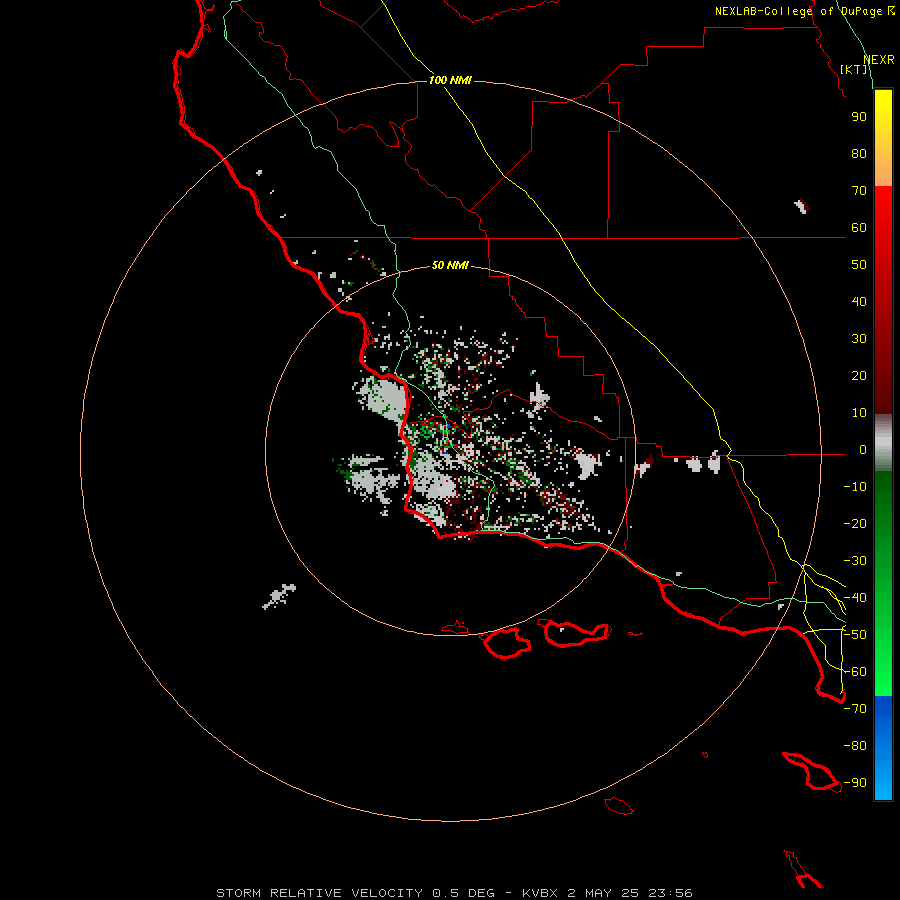Image resolution: width=900 pixels, height=900 pixels.
Task: Click the -10 value on the velocity scale
Action: coord(855,487)
